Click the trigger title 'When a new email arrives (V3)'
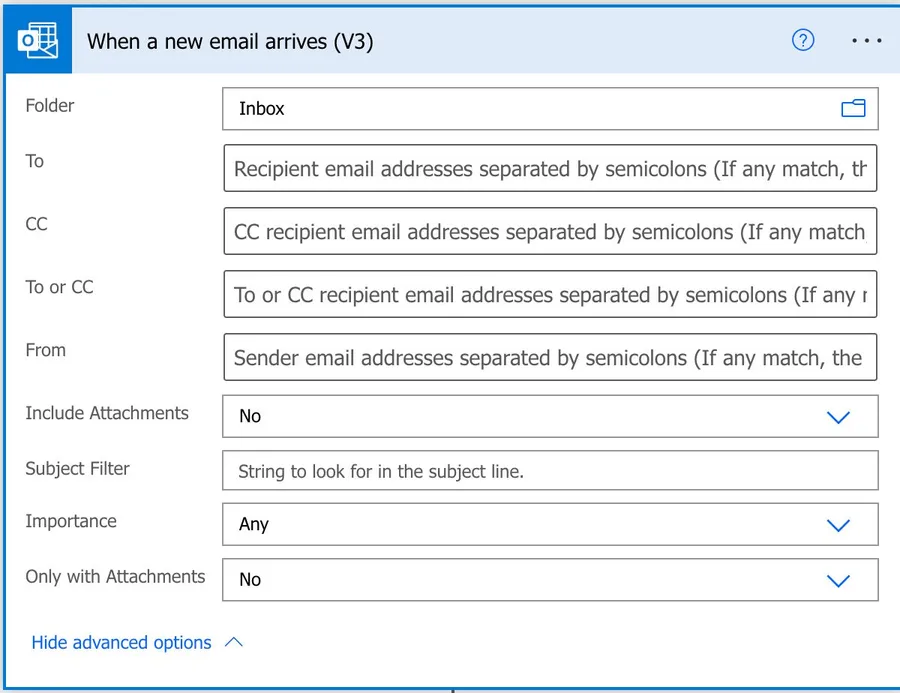 [x=231, y=42]
